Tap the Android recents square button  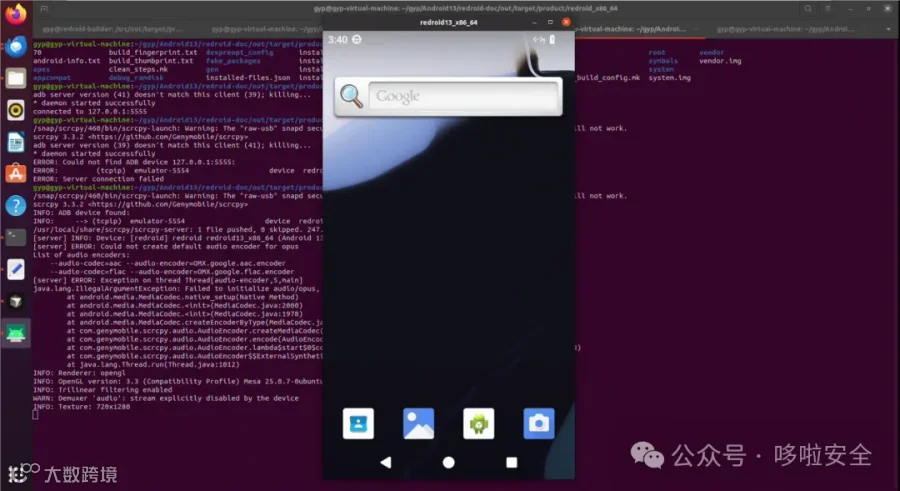pos(511,462)
